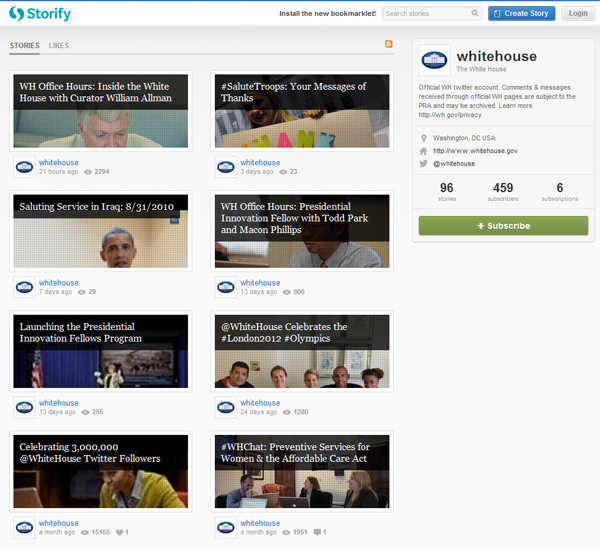The width and height of the screenshot is (600, 549).
Task: Switch to the Likes tab
Action: 59,46
